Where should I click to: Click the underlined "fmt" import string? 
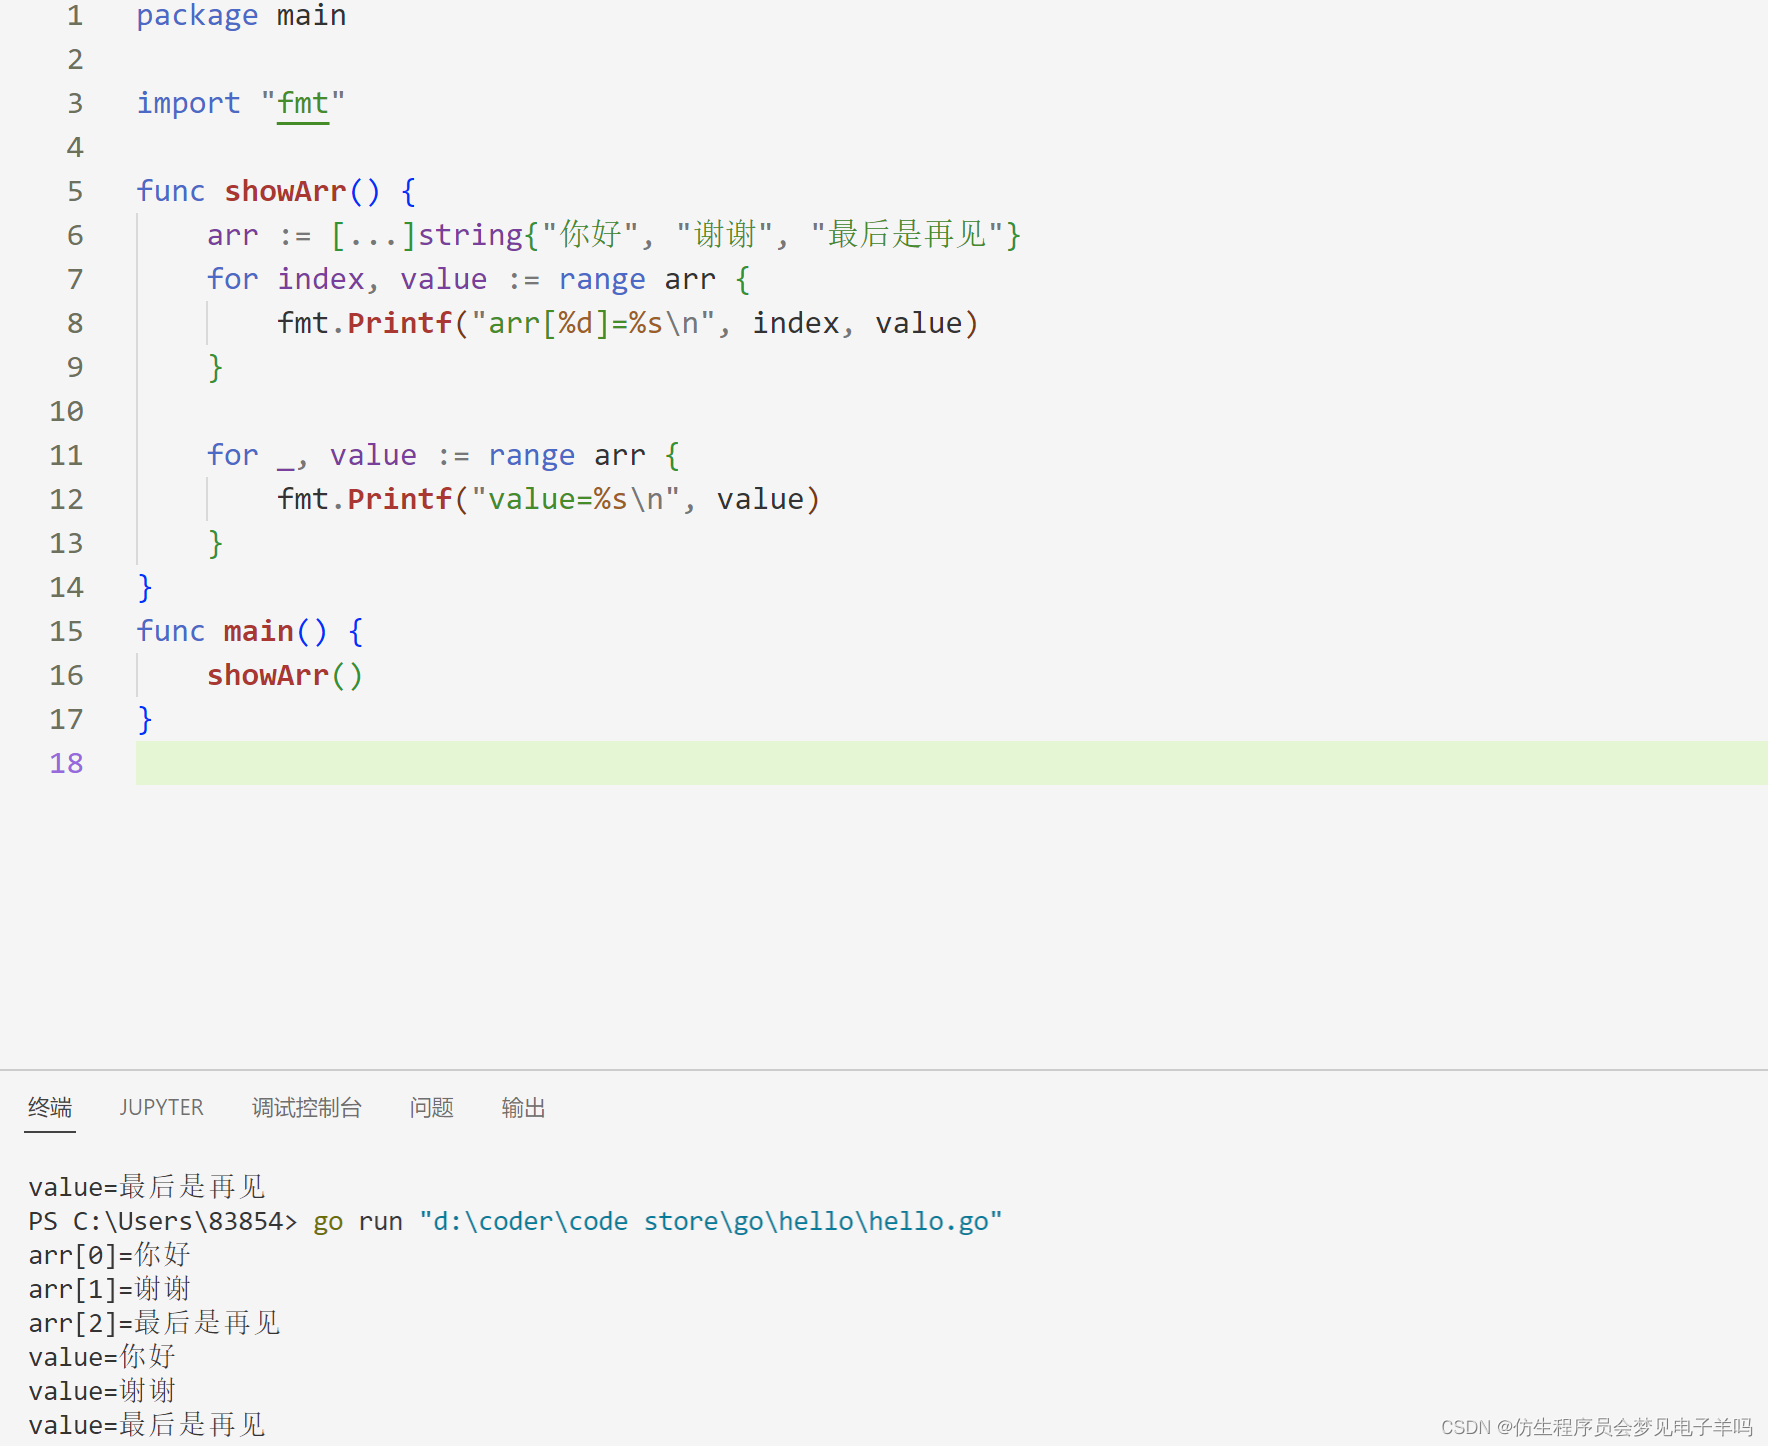[303, 103]
